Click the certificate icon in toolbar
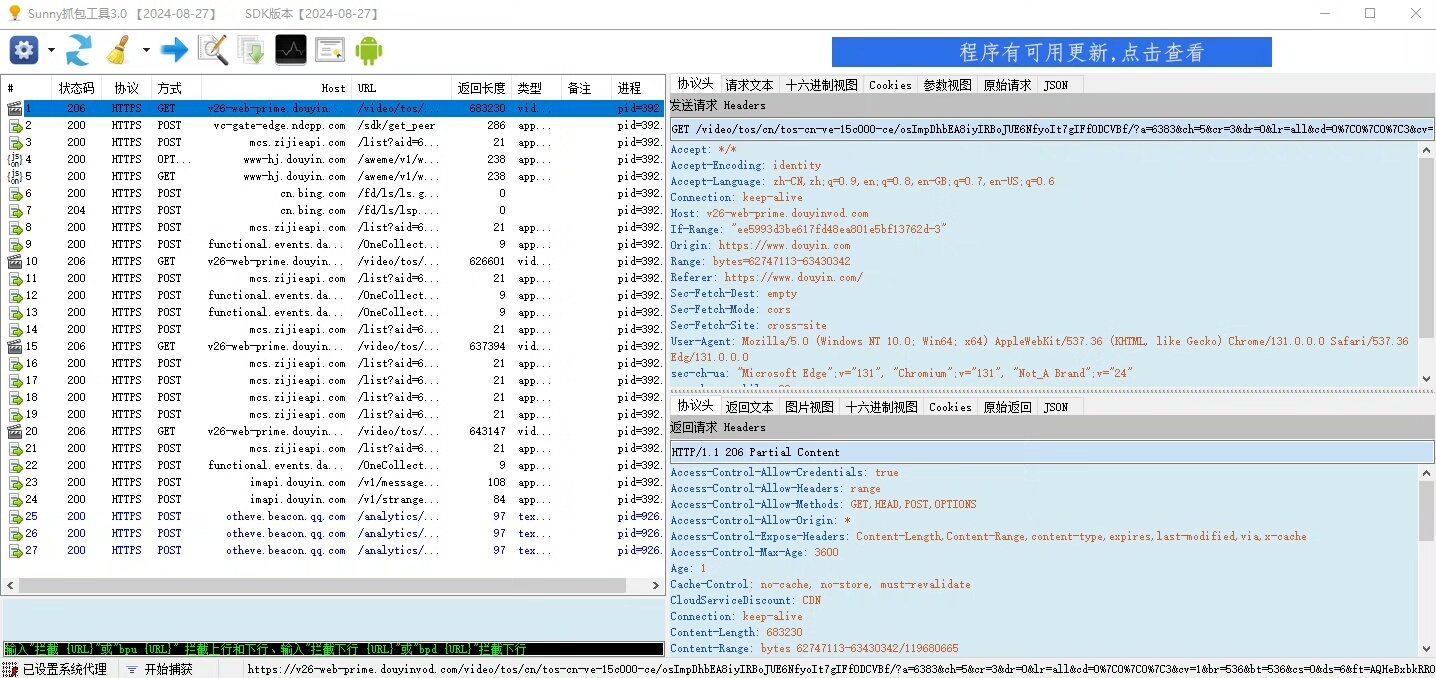The image size is (1436, 678). point(330,50)
